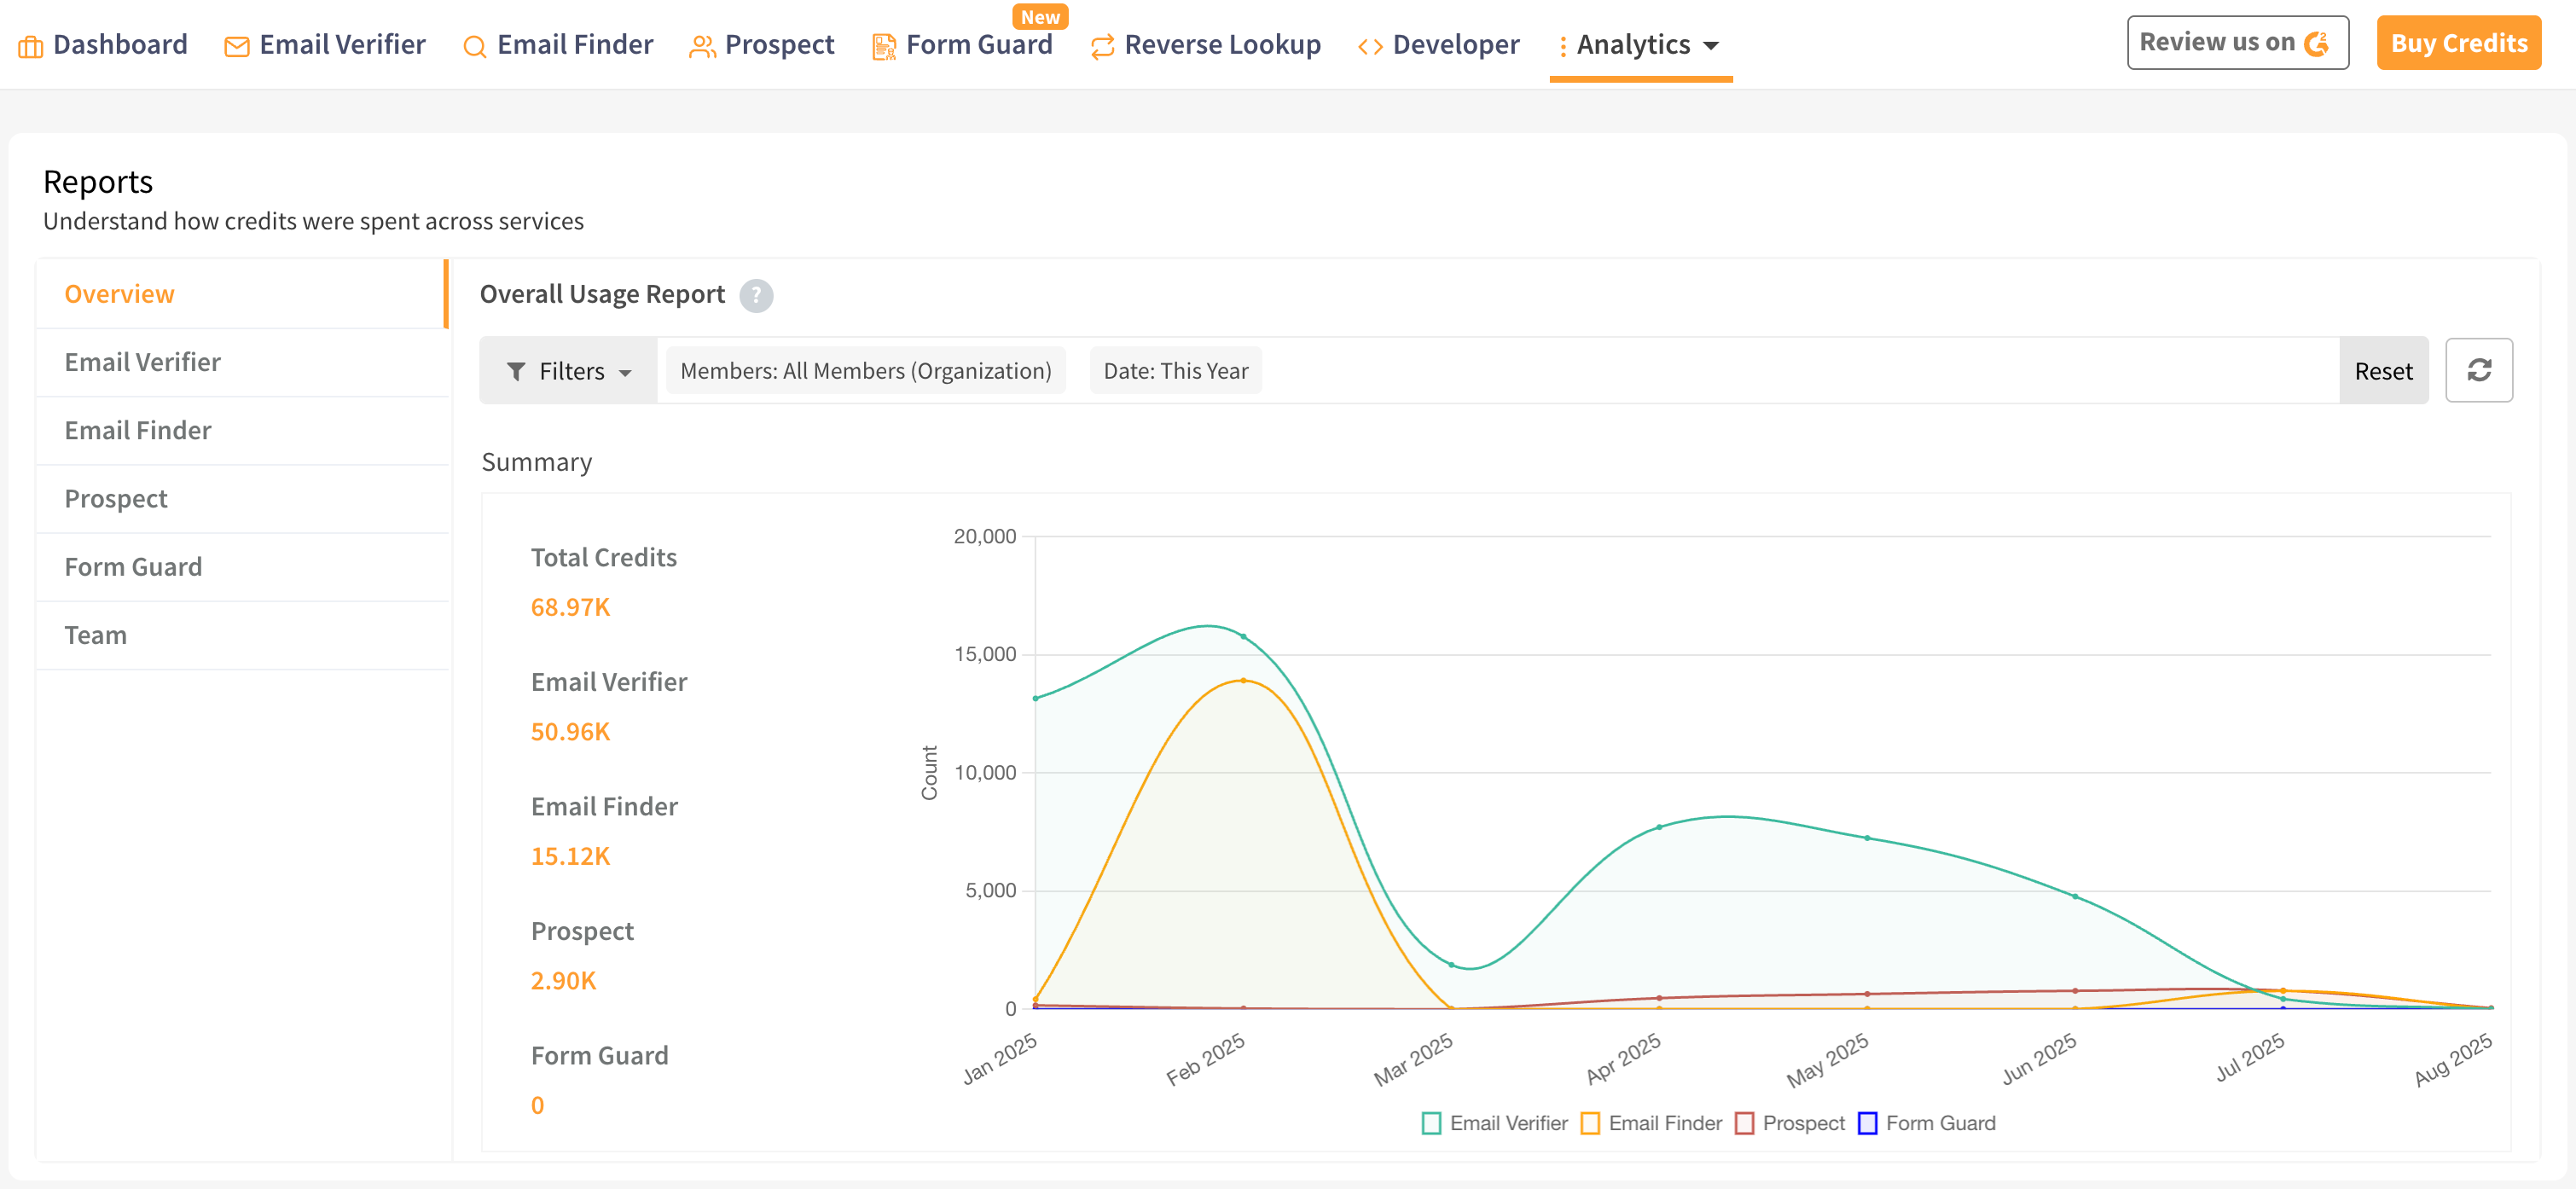The height and width of the screenshot is (1189, 2576).
Task: Open the Filters dropdown
Action: point(569,371)
